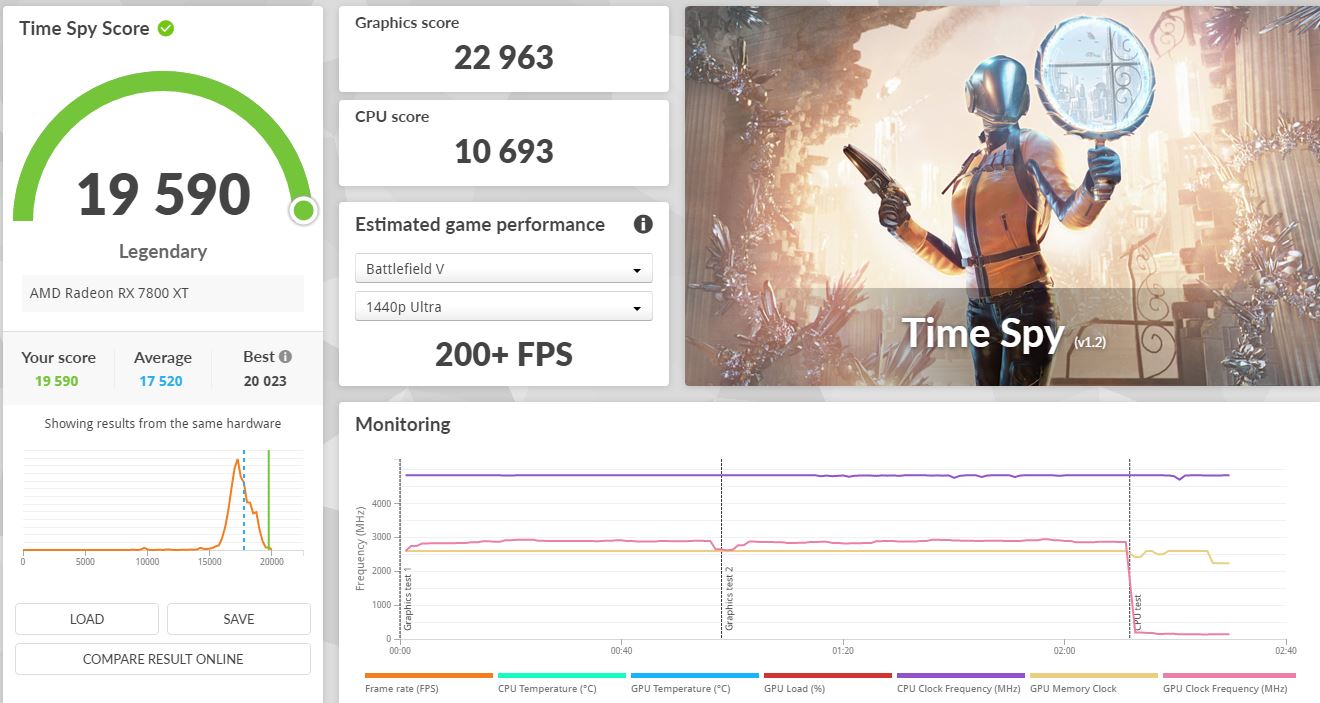Toggle GPU Clock Frequency legend entry
This screenshot has width=1320, height=703.
[x=1229, y=683]
